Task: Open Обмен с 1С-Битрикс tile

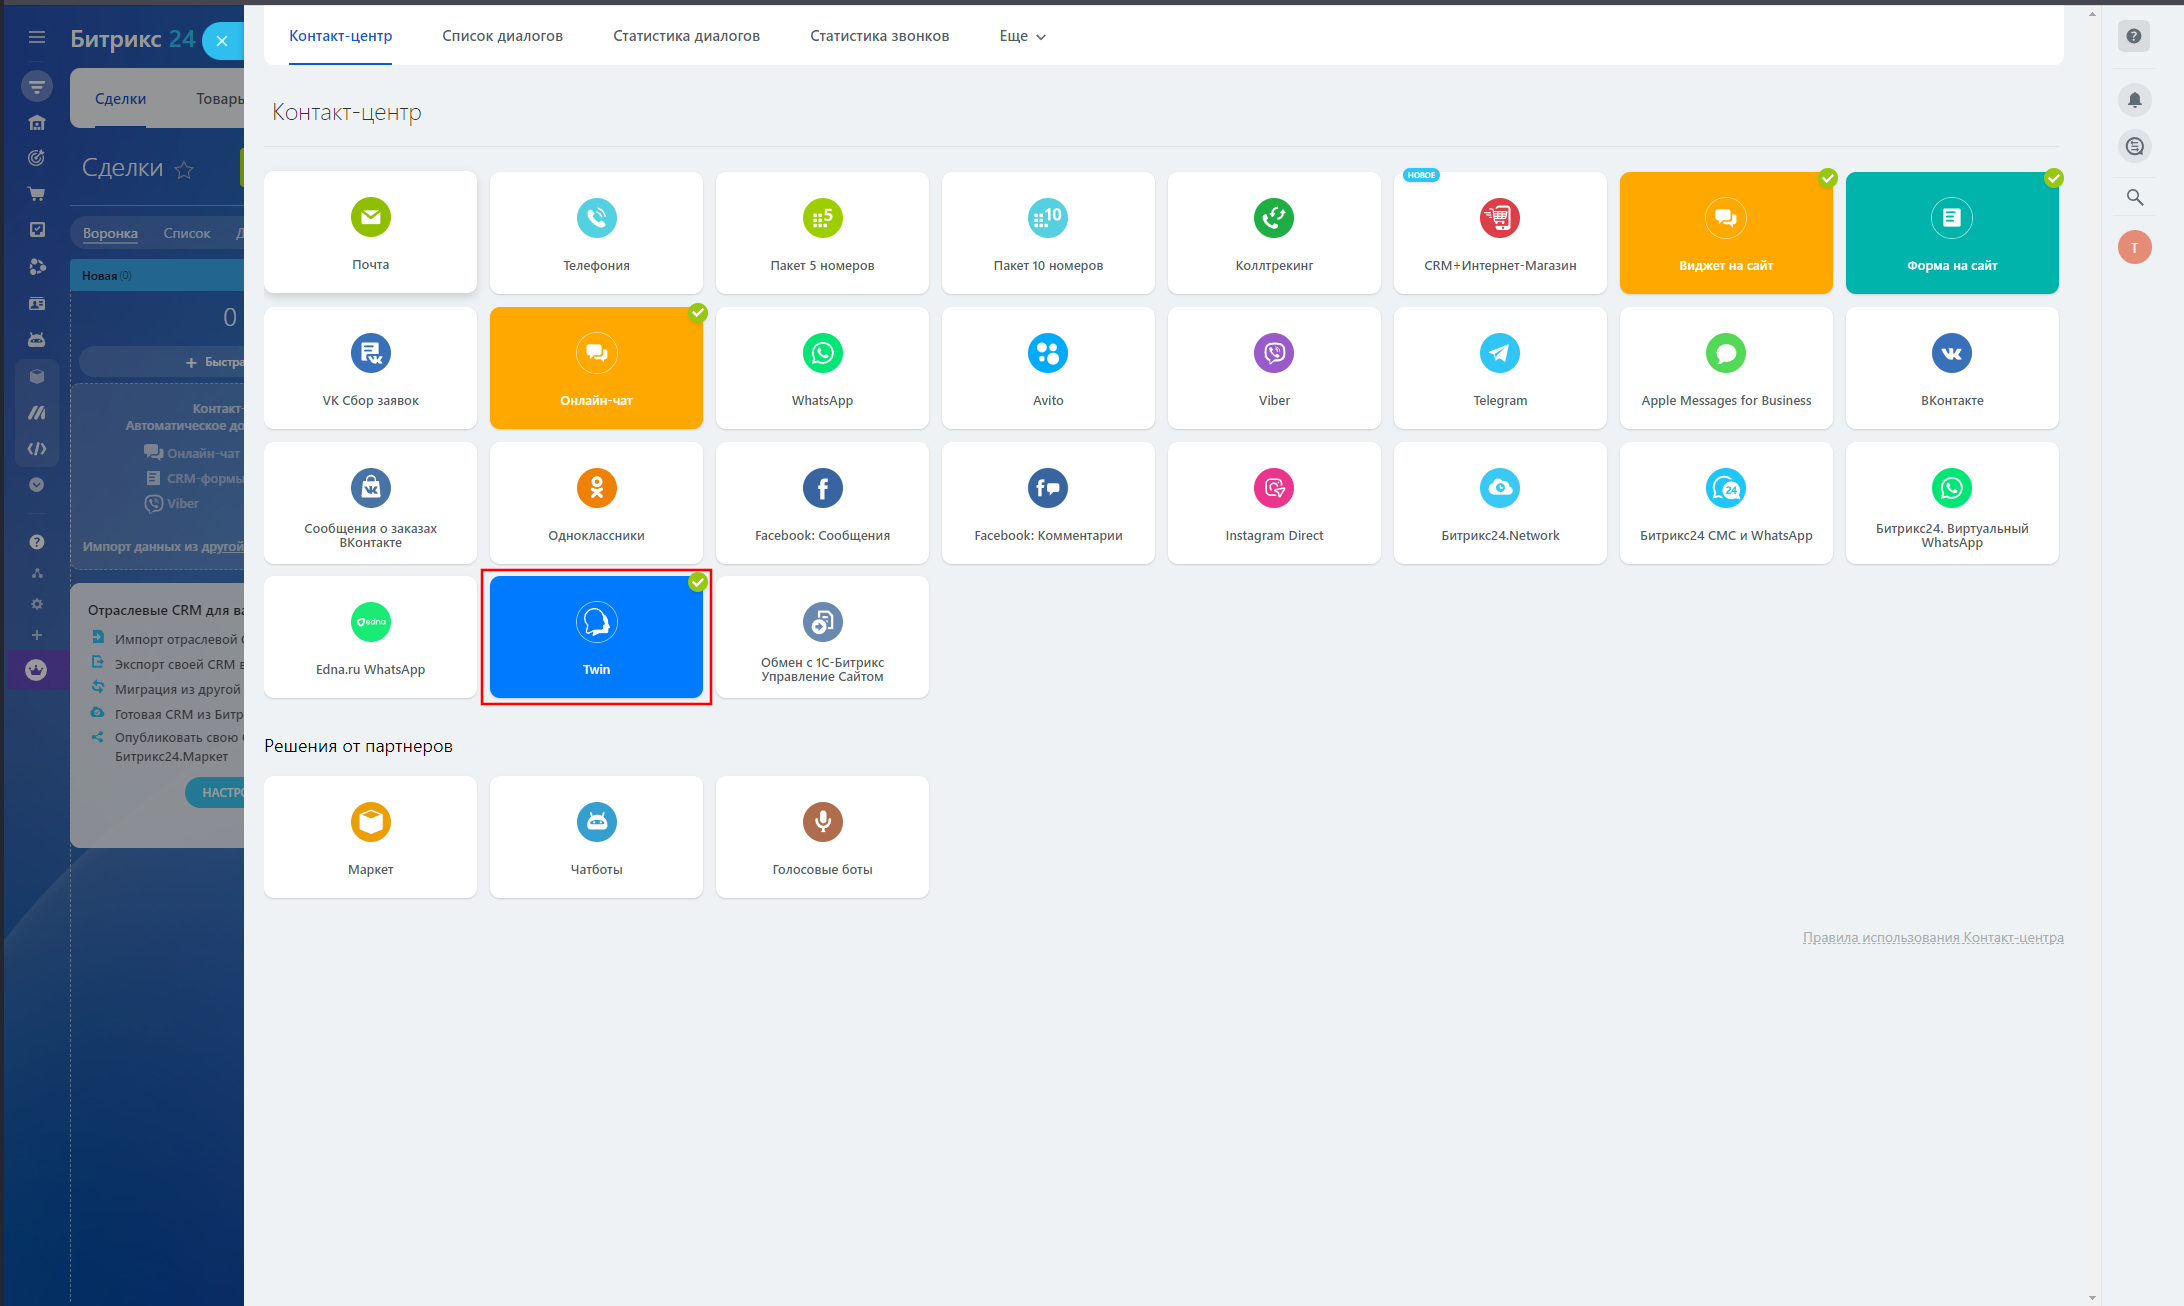Action: click(822, 636)
